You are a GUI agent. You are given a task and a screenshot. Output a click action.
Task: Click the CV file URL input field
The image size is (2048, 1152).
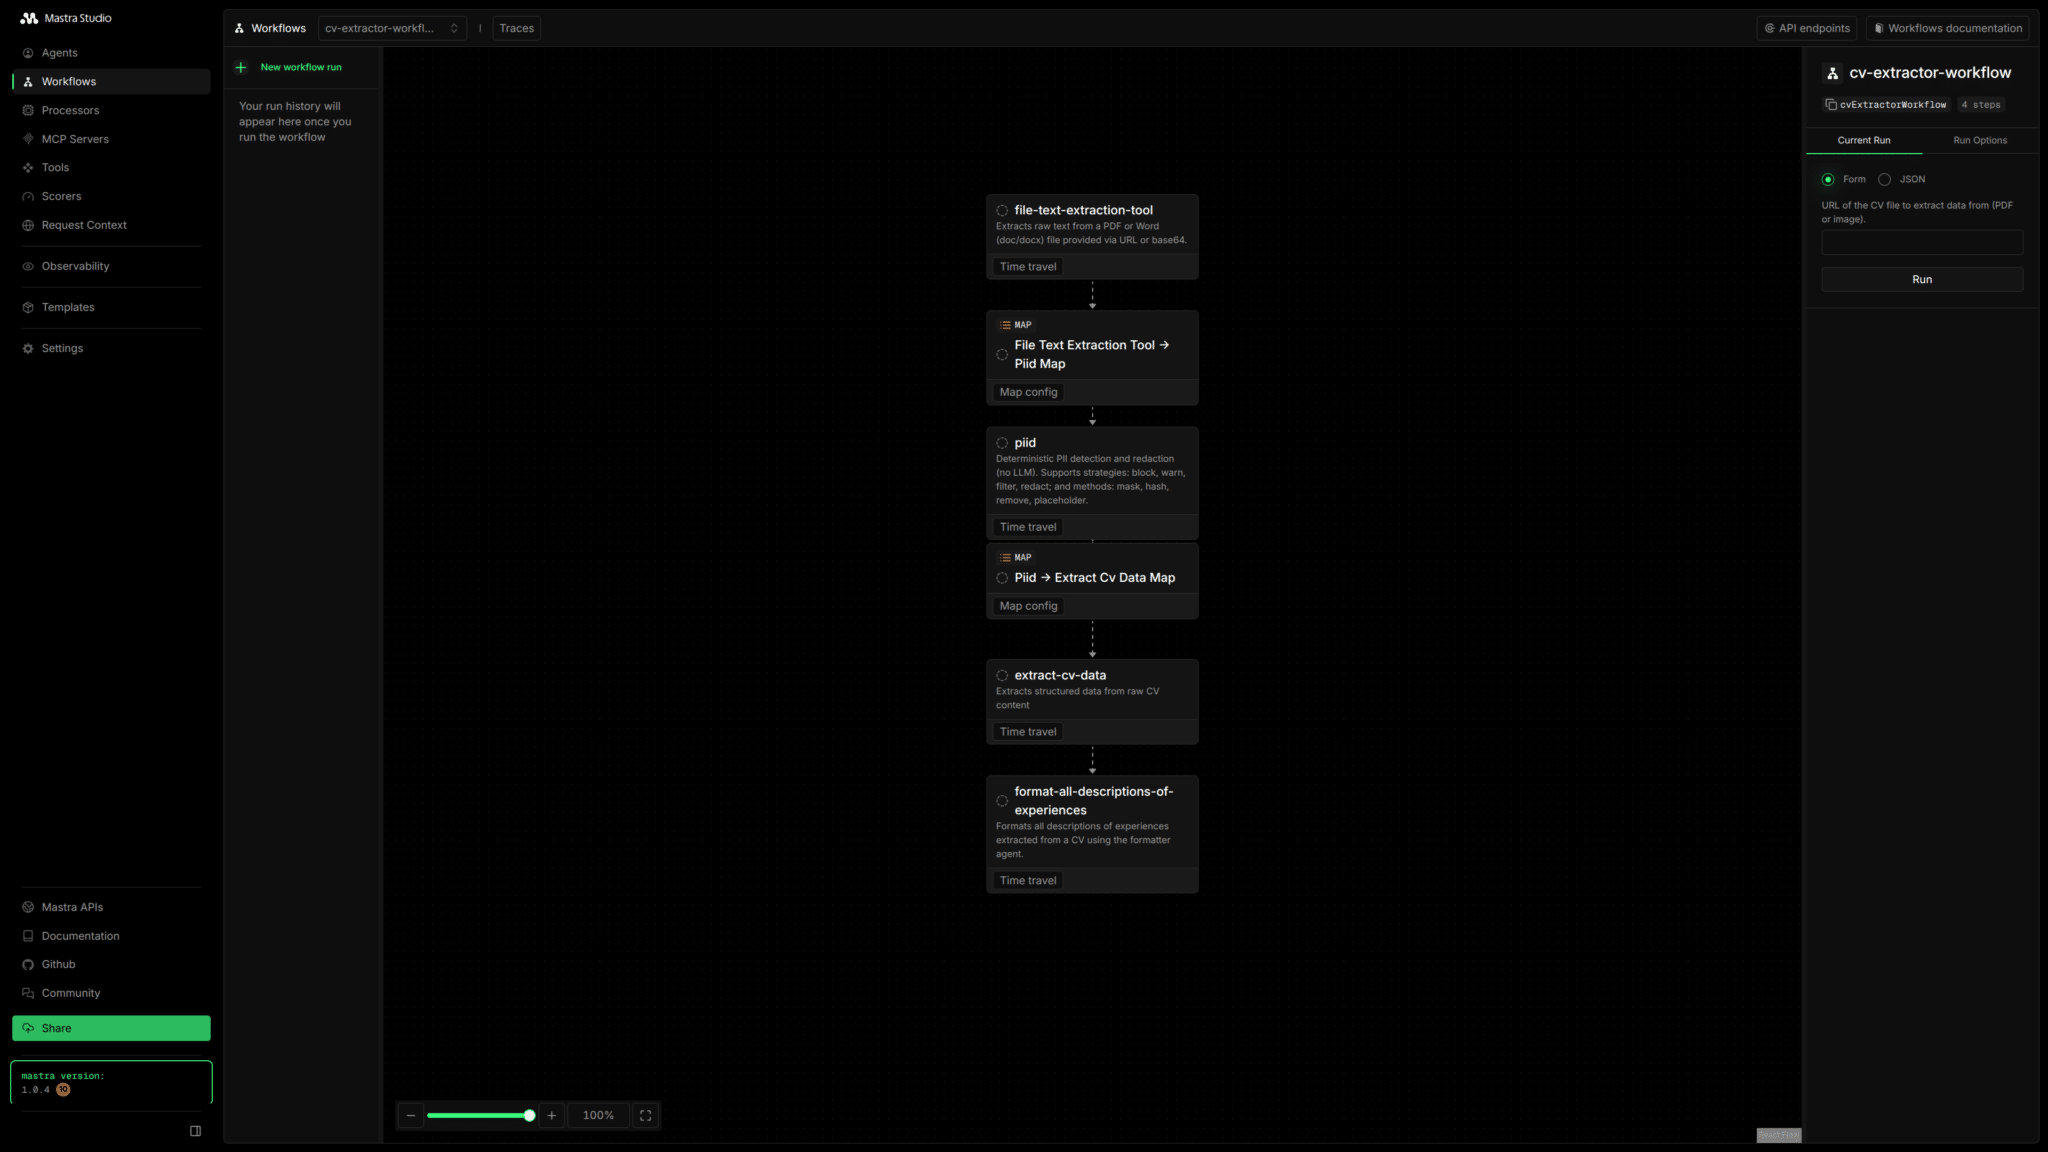tap(1921, 242)
